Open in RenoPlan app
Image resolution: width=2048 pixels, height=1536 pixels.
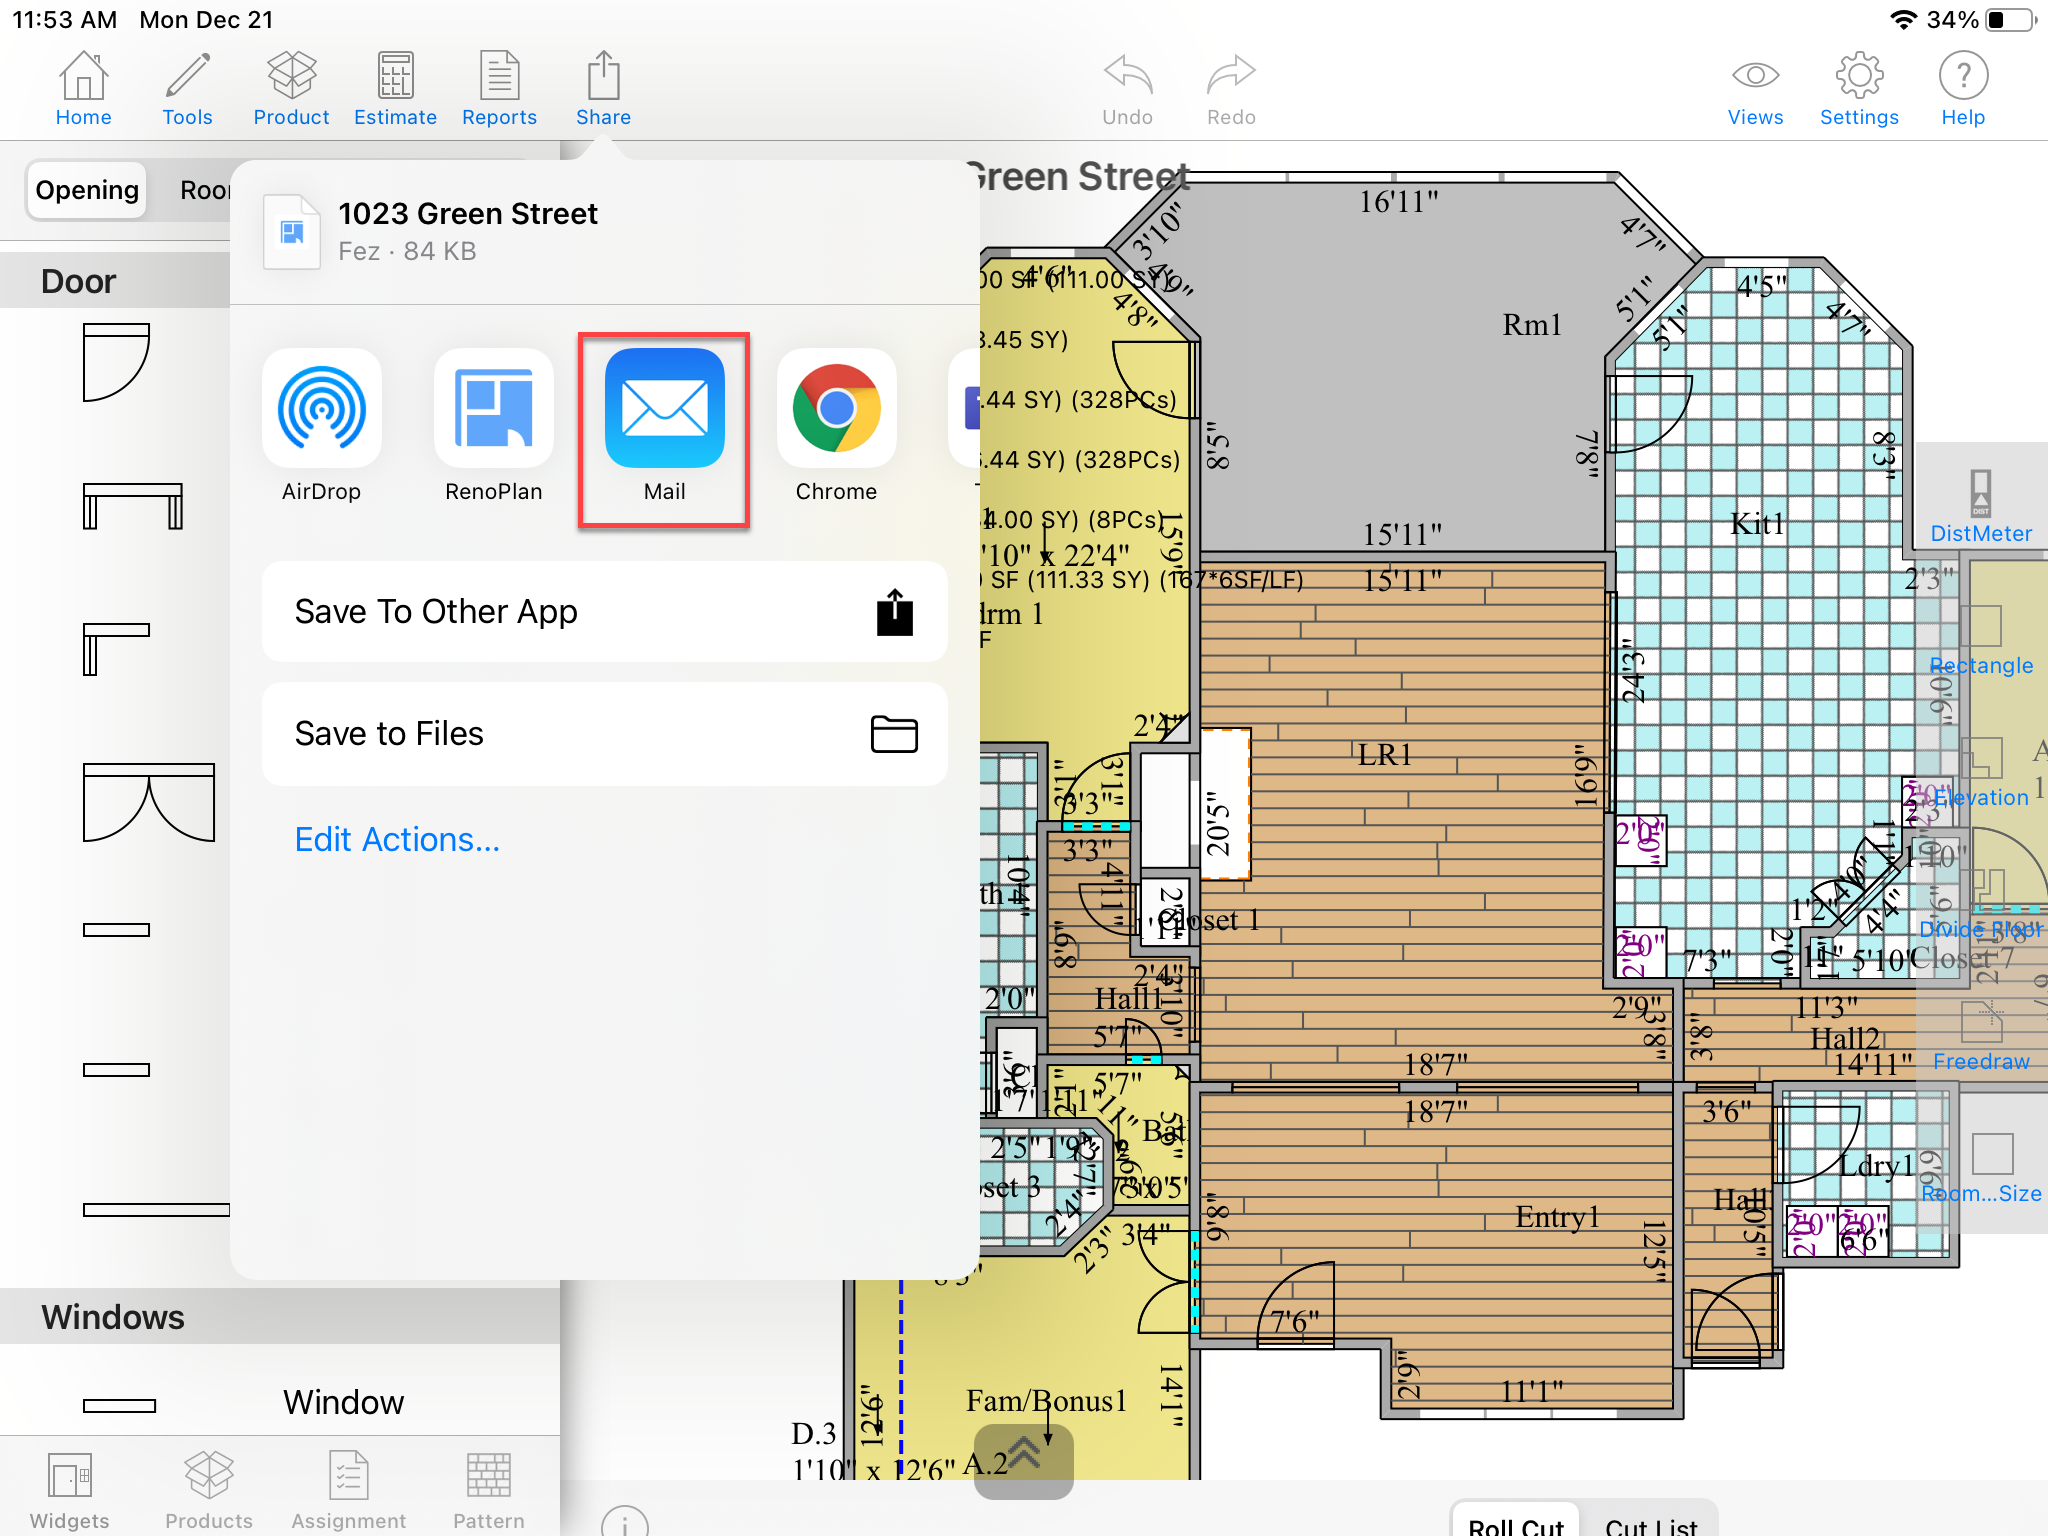click(493, 409)
